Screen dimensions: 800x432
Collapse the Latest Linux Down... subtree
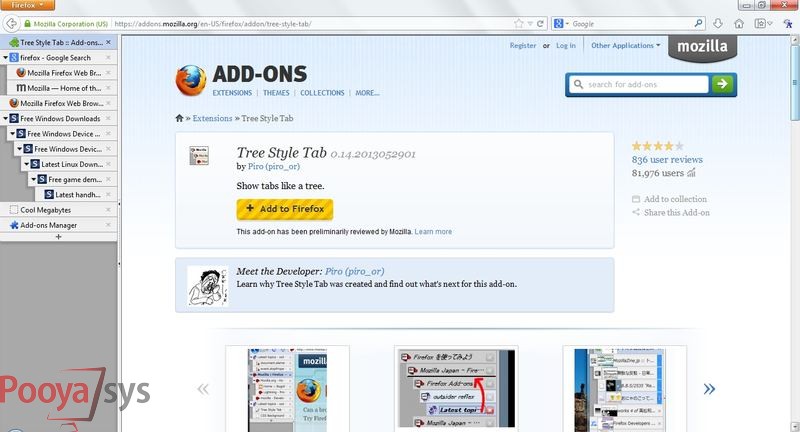(x=27, y=164)
